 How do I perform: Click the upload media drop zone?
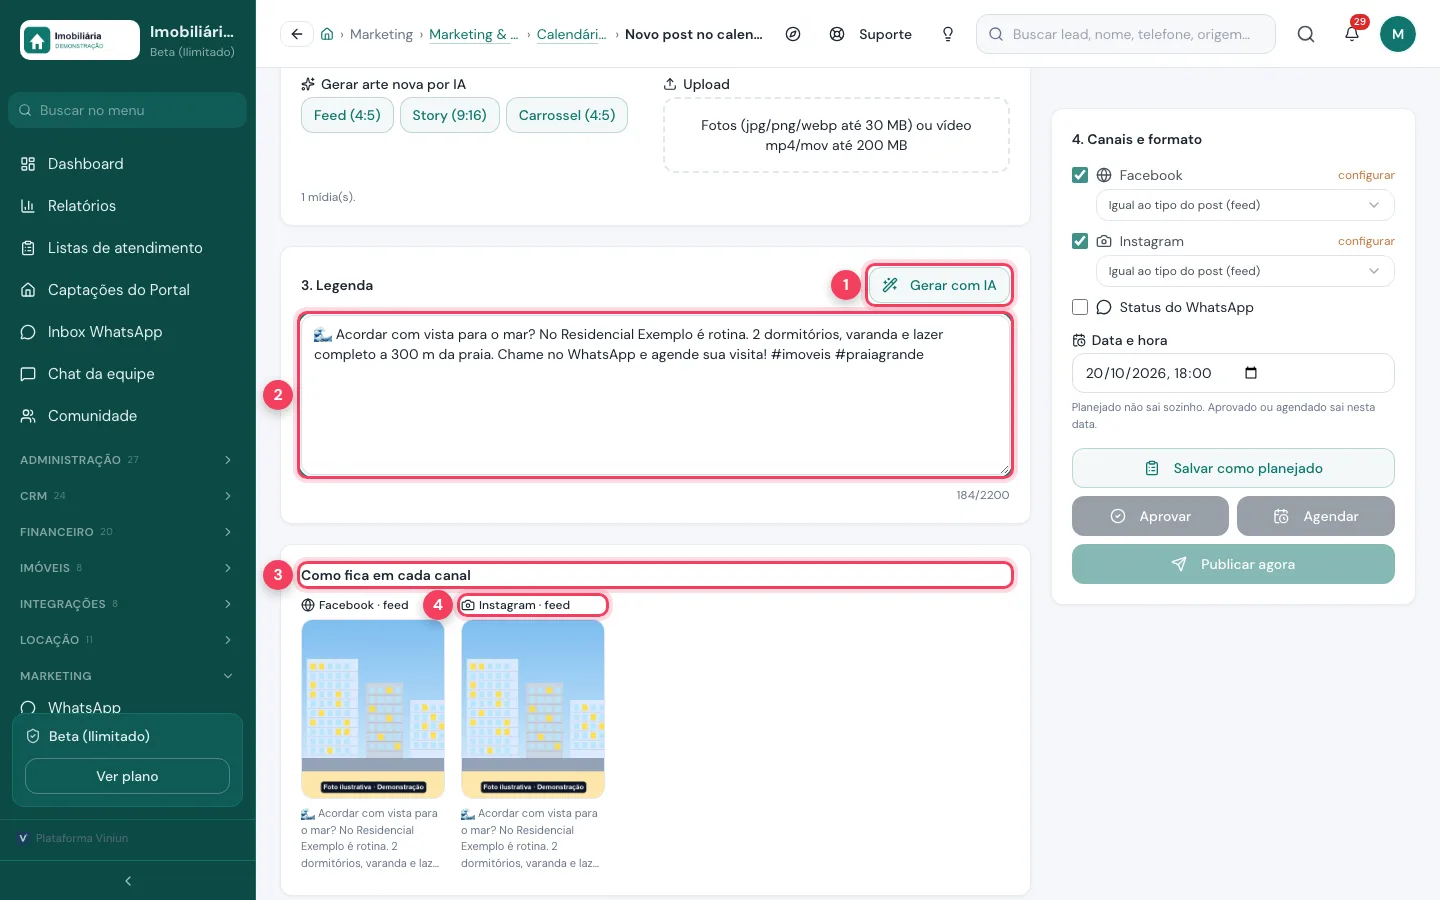click(x=836, y=135)
